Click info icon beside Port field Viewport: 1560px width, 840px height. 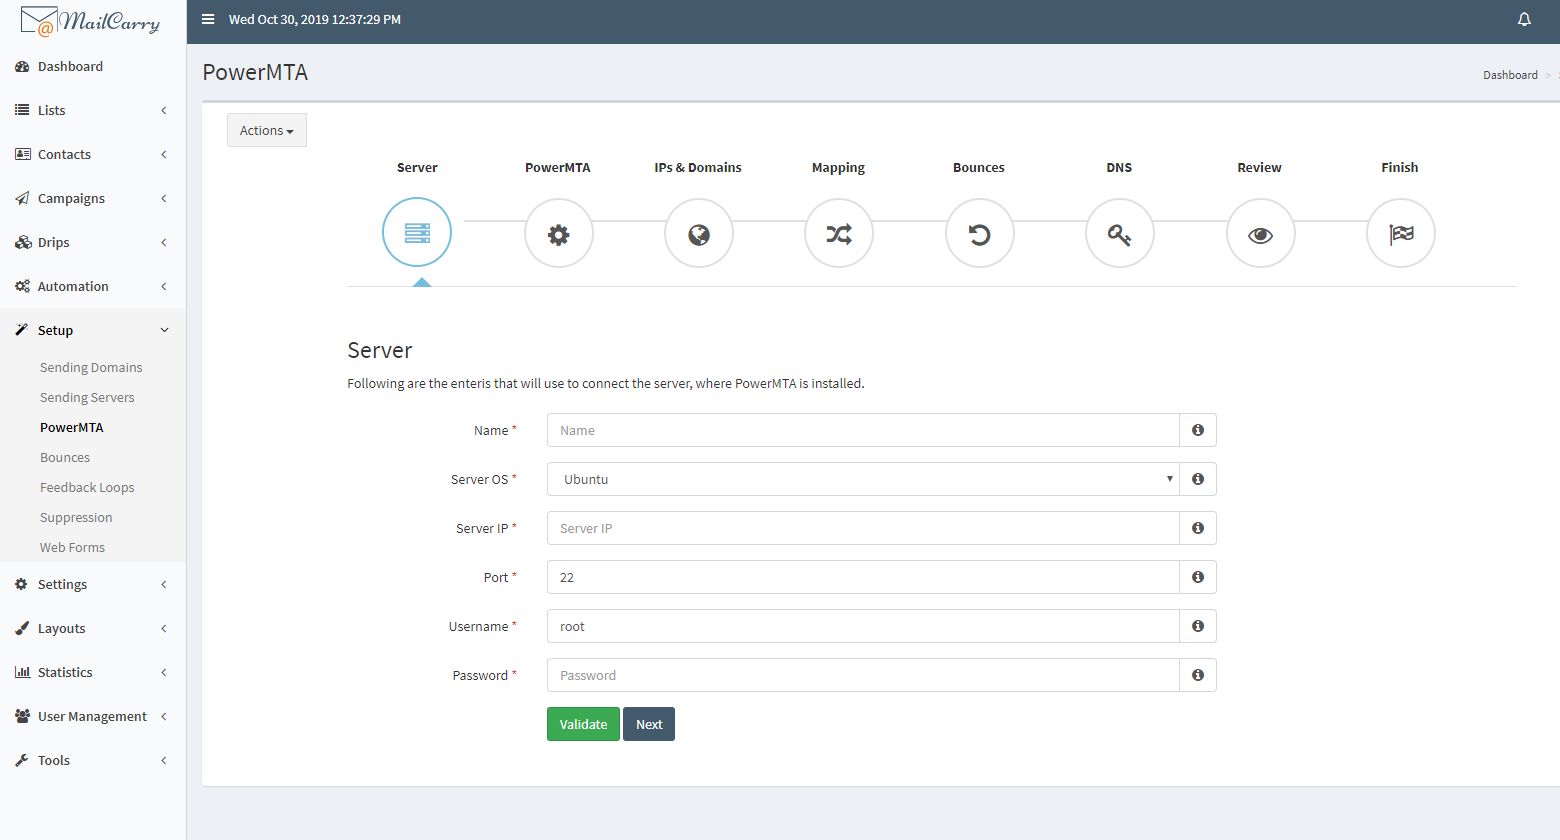1198,577
